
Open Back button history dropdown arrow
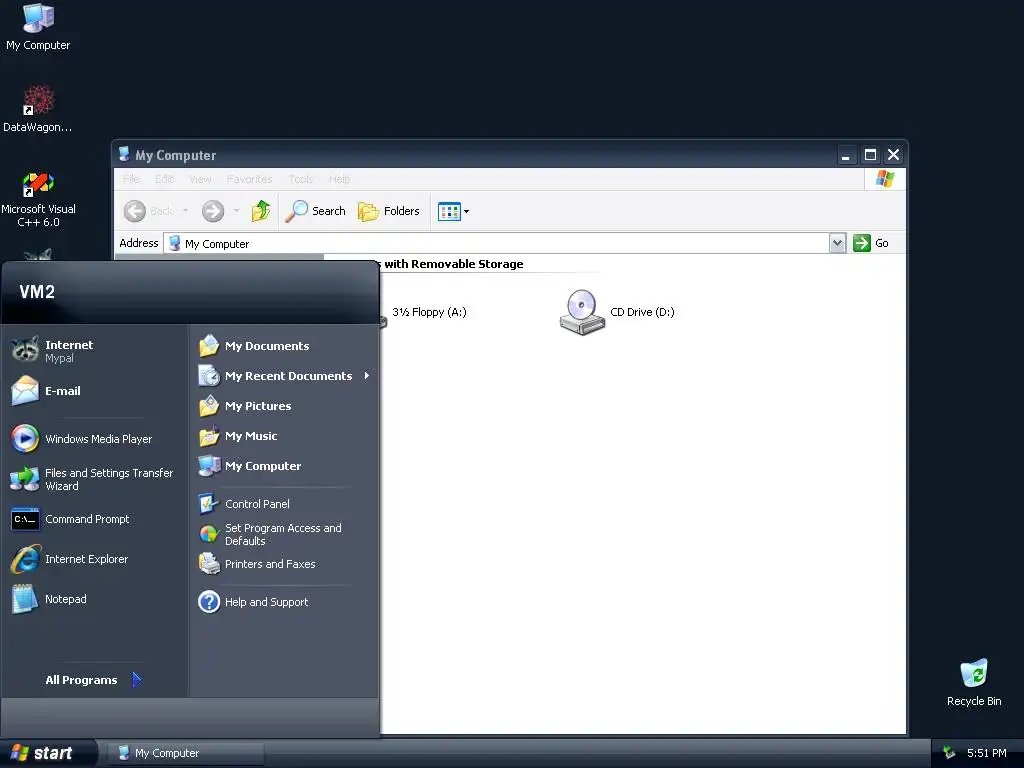(x=185, y=211)
